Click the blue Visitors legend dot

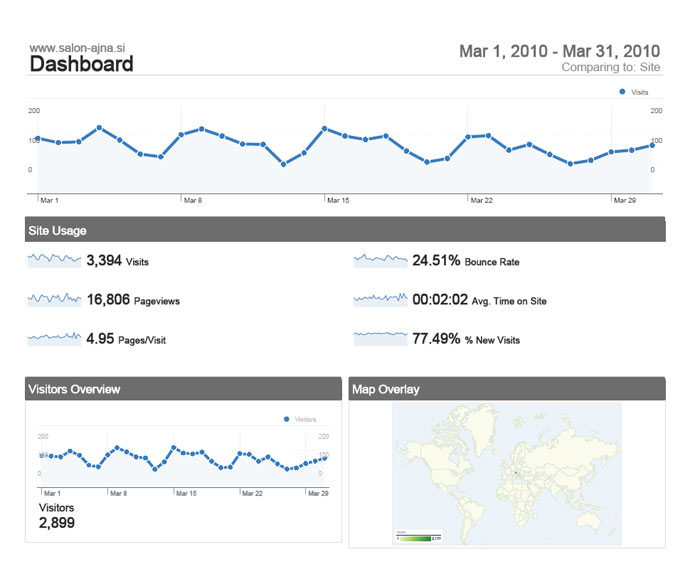click(288, 420)
